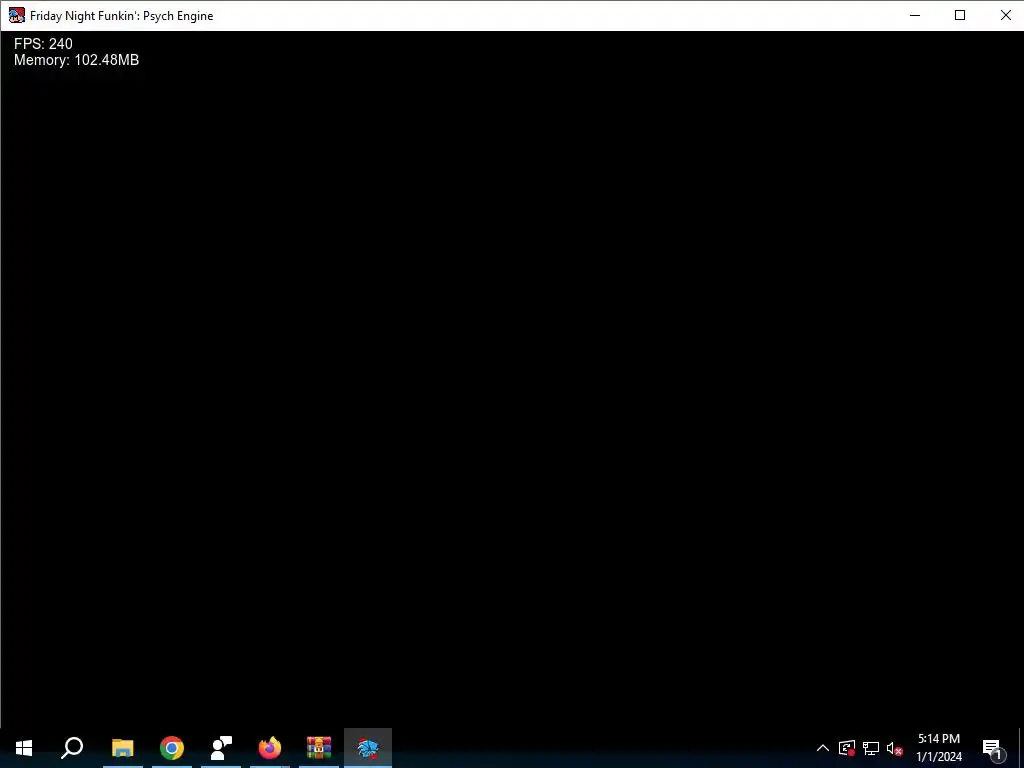
Task: Launch Google Chrome from taskbar
Action: pyautogui.click(x=172, y=748)
